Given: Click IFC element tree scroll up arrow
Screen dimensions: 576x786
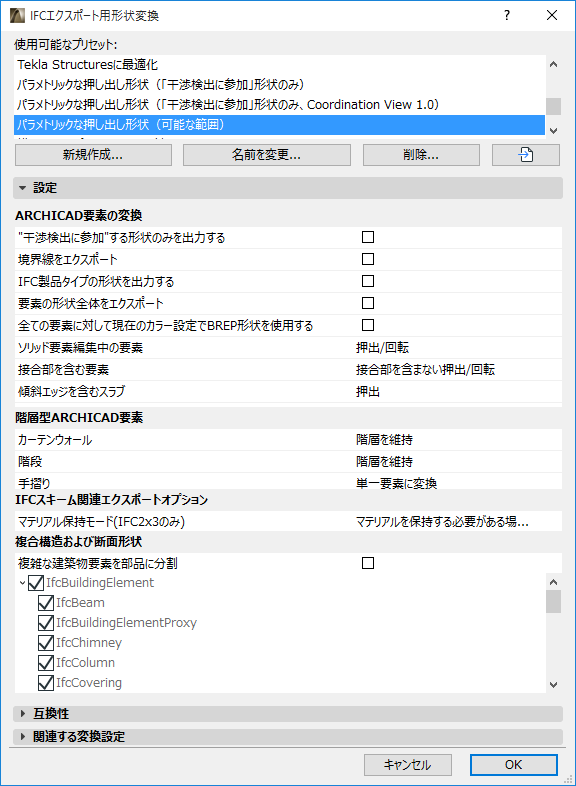Looking at the screenshot, I should tap(553, 582).
